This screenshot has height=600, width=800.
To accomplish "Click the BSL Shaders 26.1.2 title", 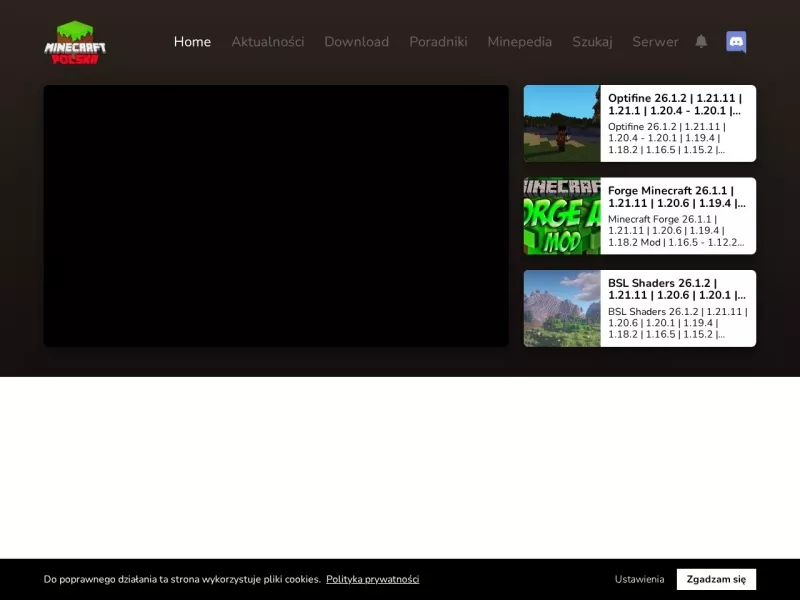I will click(677, 289).
